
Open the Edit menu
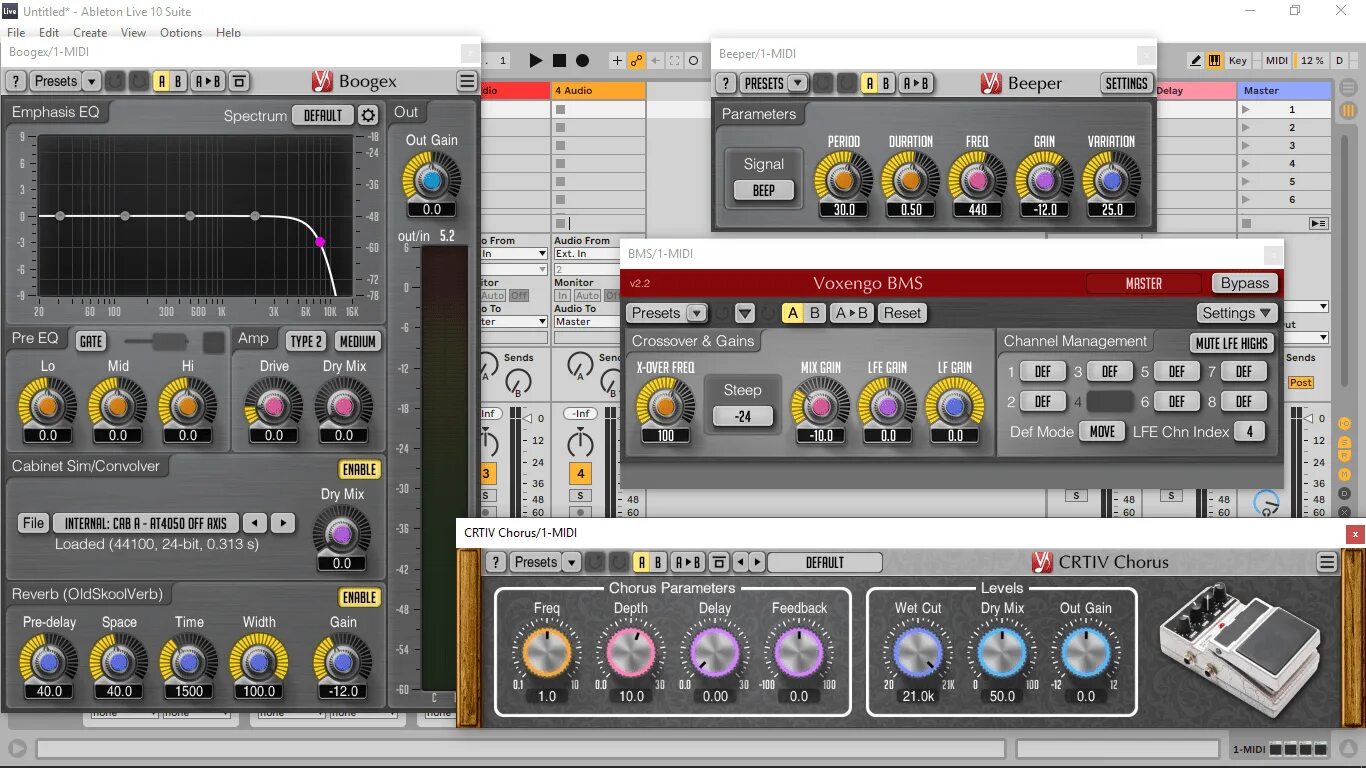click(49, 32)
